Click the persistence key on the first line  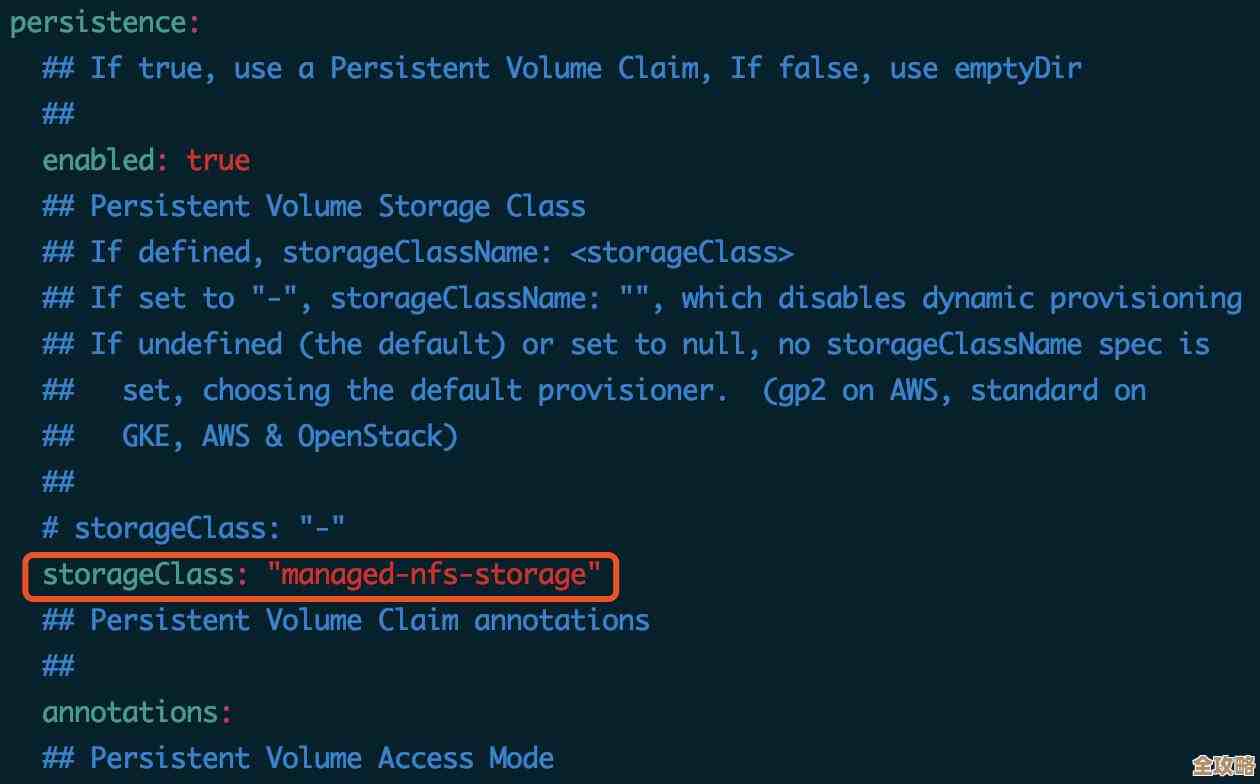coord(97,23)
